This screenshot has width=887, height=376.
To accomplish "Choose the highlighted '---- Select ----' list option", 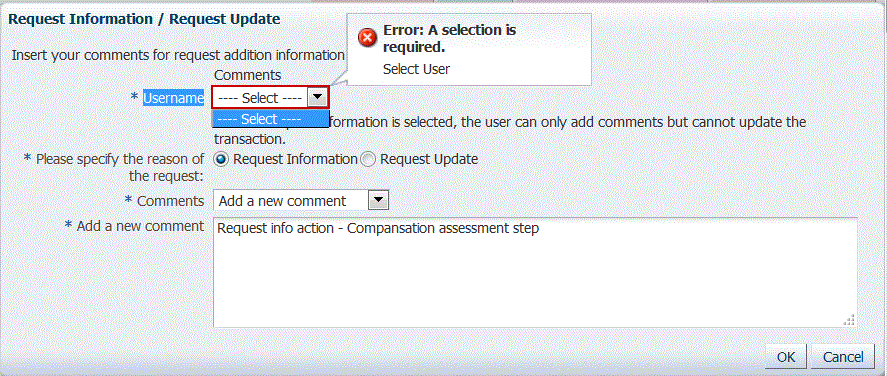I will (270, 119).
